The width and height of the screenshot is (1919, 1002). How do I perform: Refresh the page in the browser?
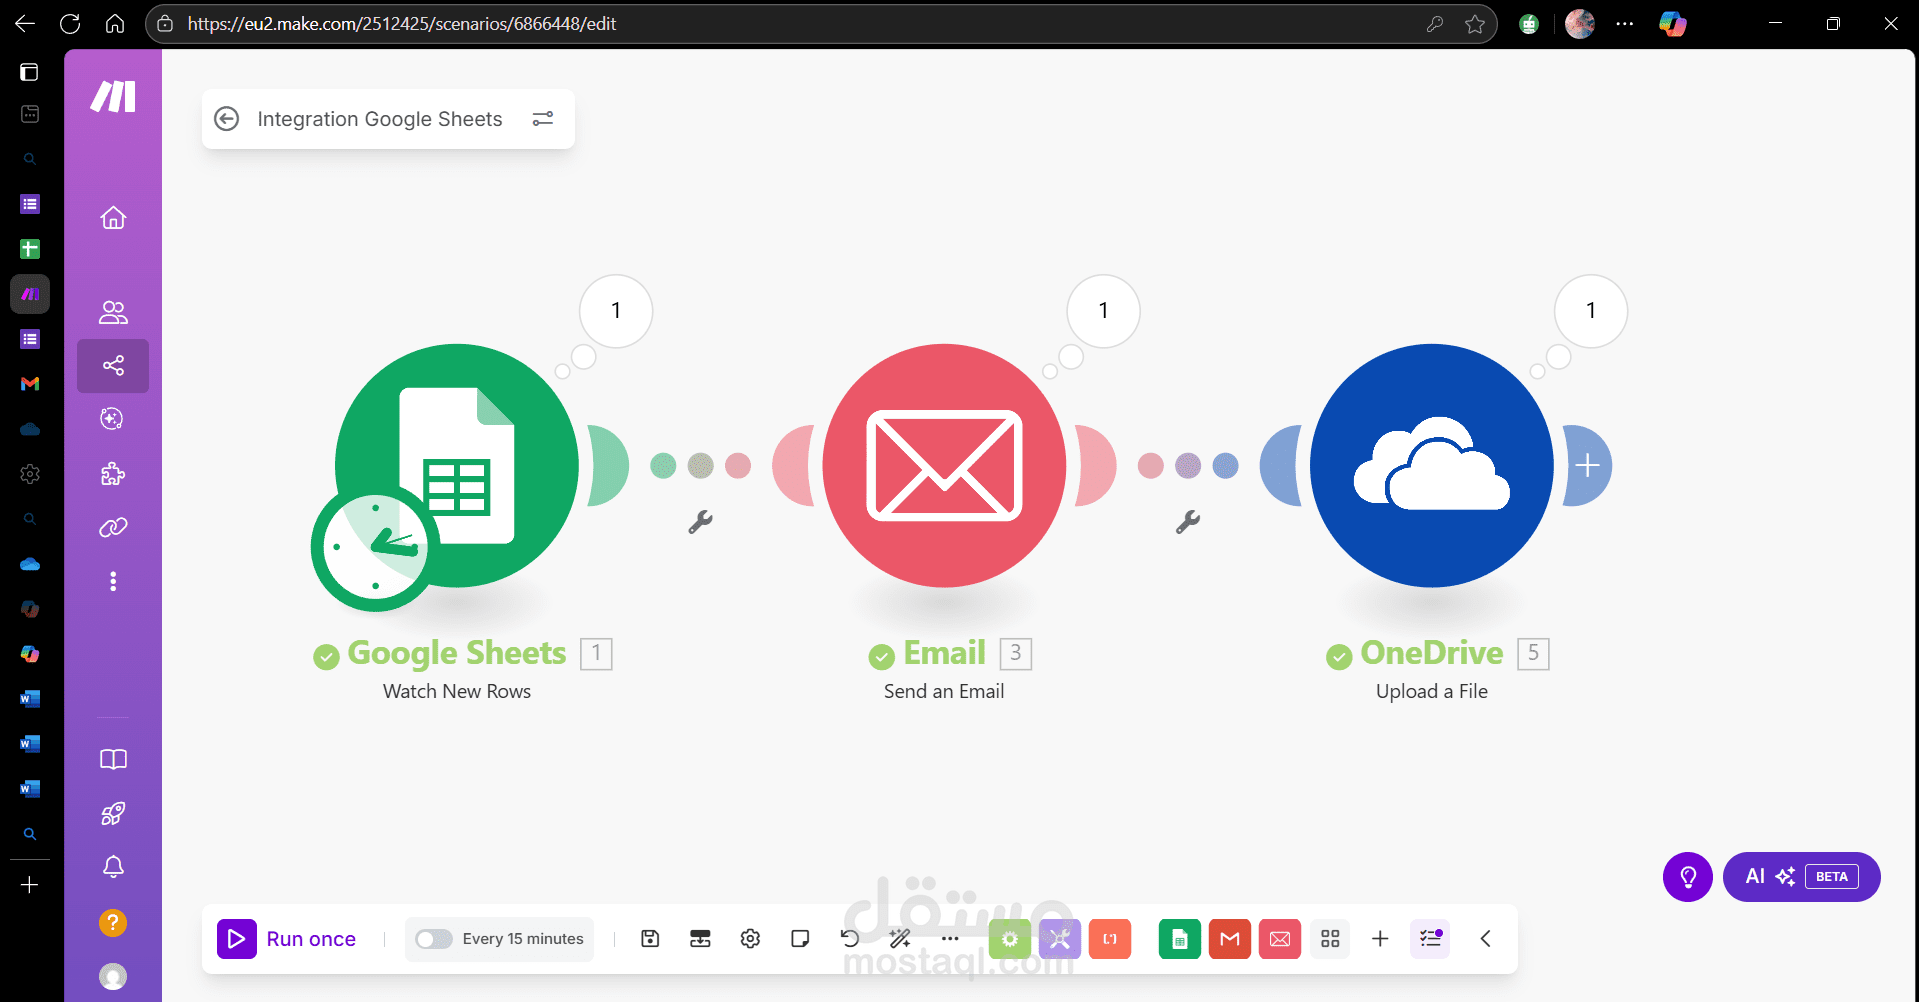70,24
